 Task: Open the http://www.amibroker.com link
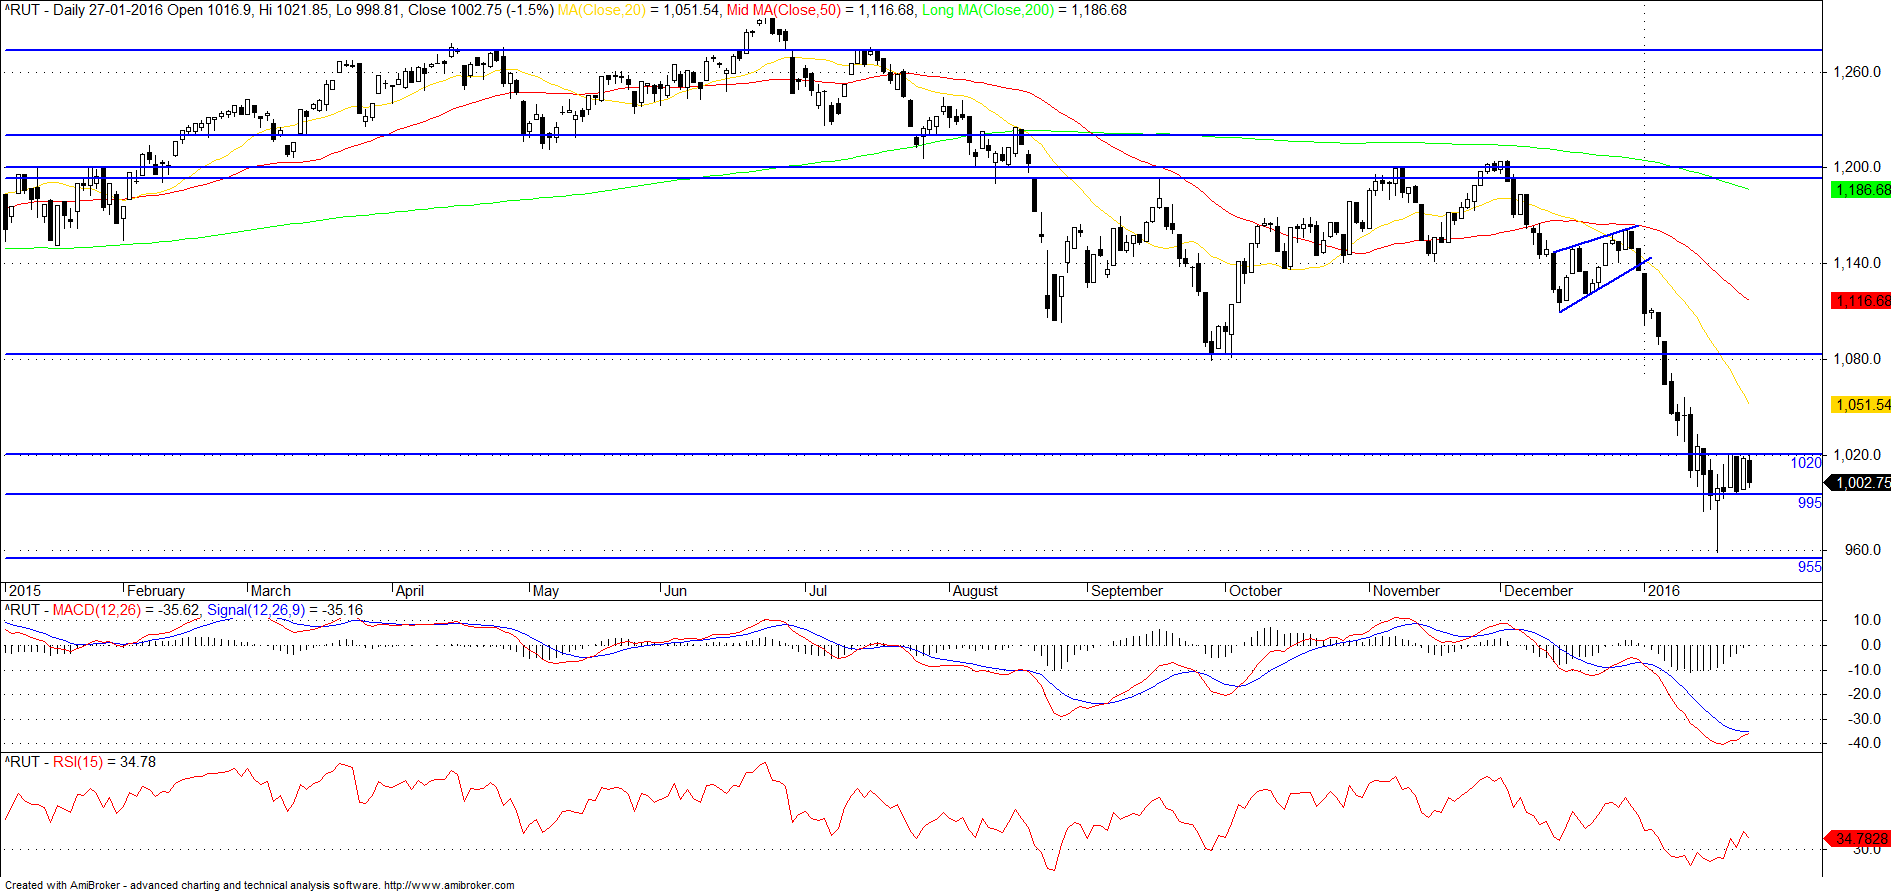[x=449, y=885]
